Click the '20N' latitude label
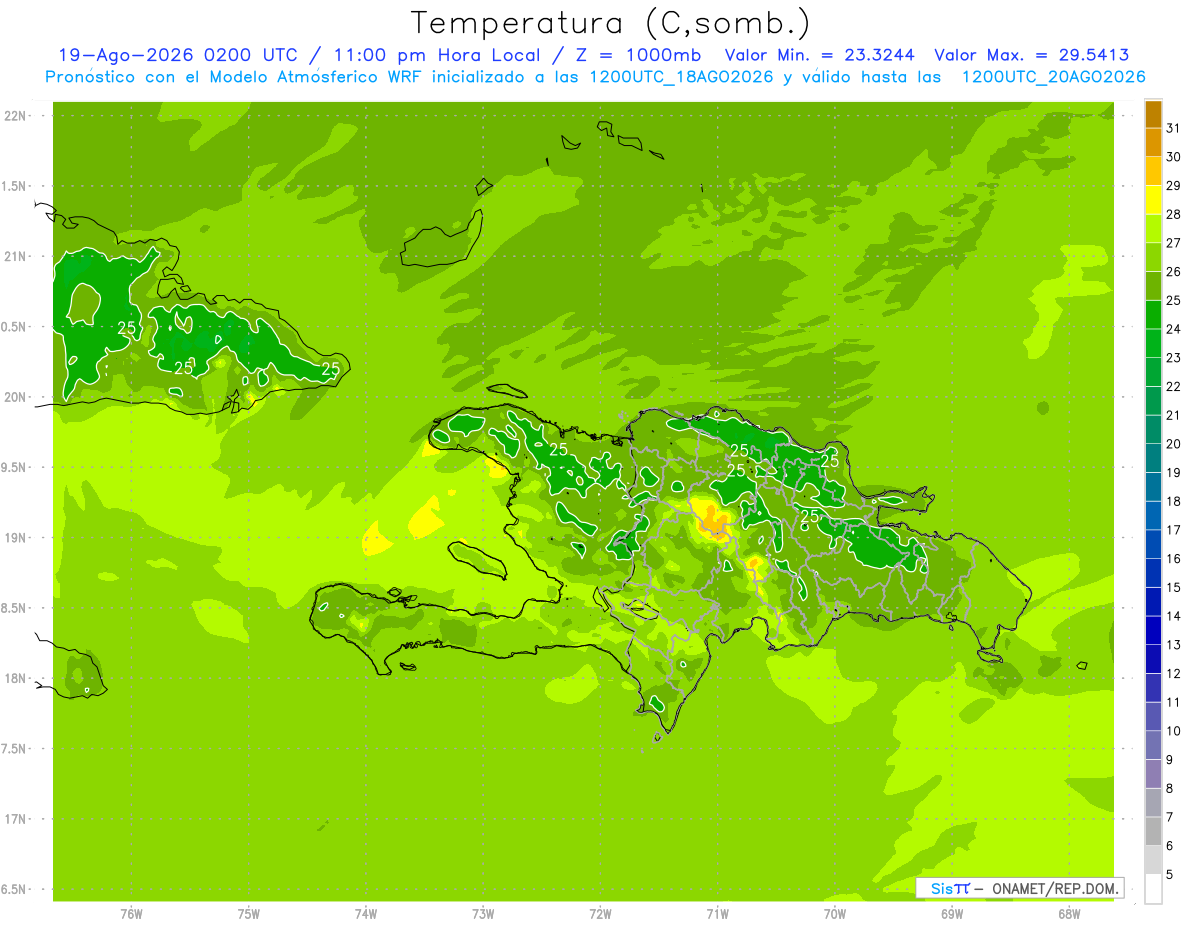This screenshot has width=1200, height=927. (x=15, y=397)
